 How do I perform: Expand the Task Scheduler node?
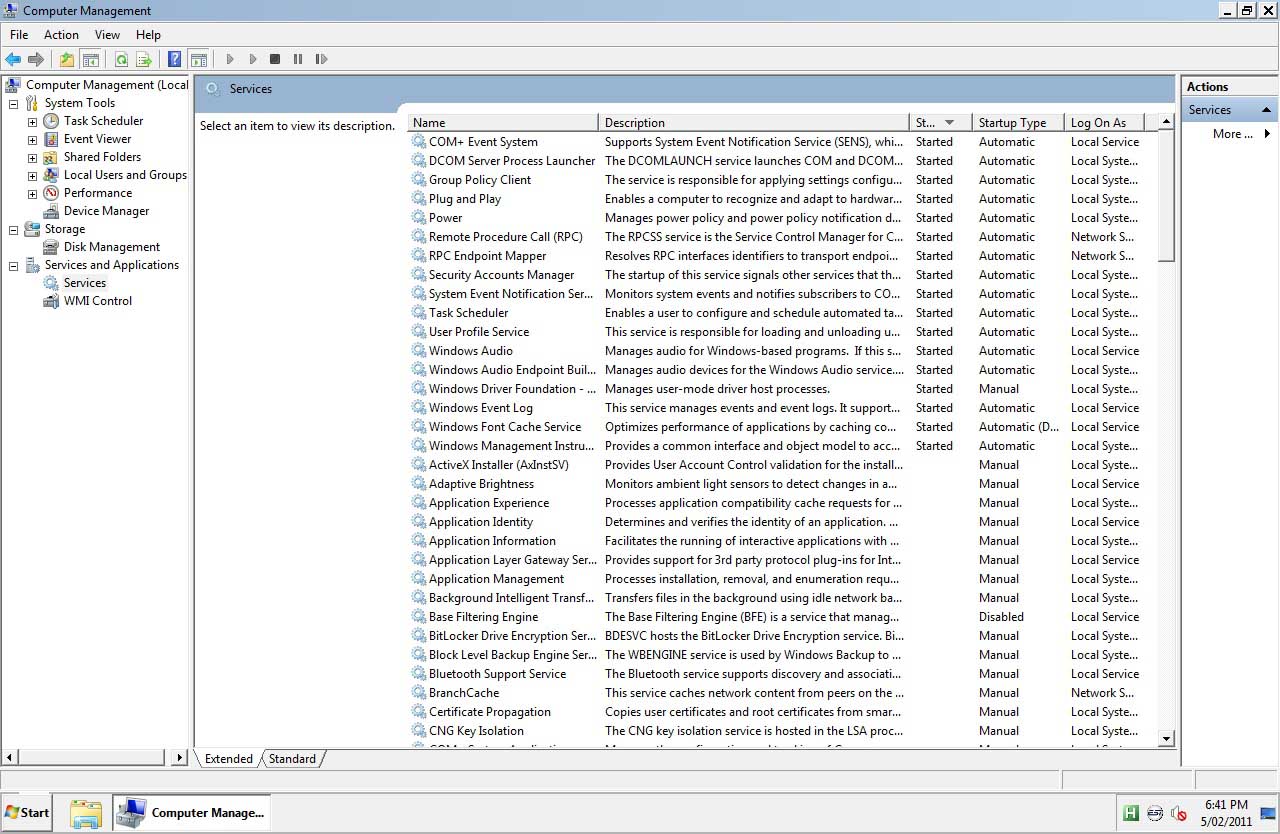point(32,121)
